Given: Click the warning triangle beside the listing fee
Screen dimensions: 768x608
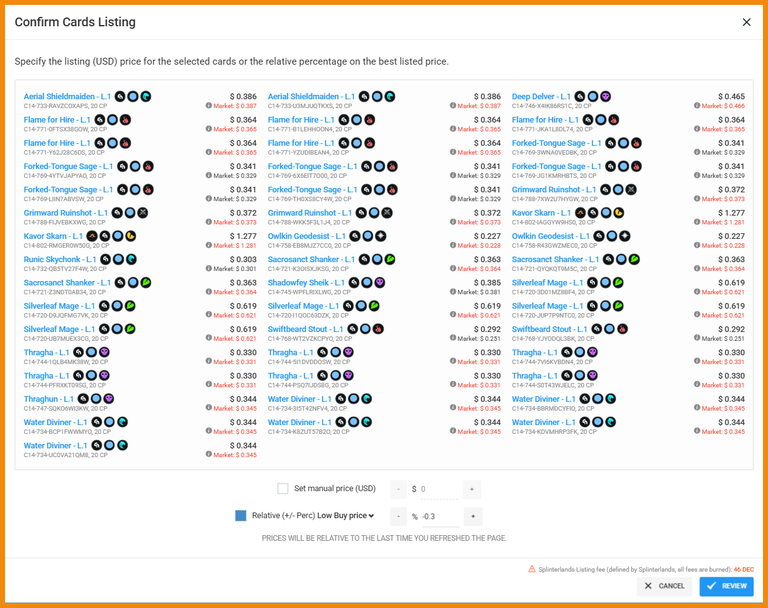Looking at the screenshot, I should point(531,569).
